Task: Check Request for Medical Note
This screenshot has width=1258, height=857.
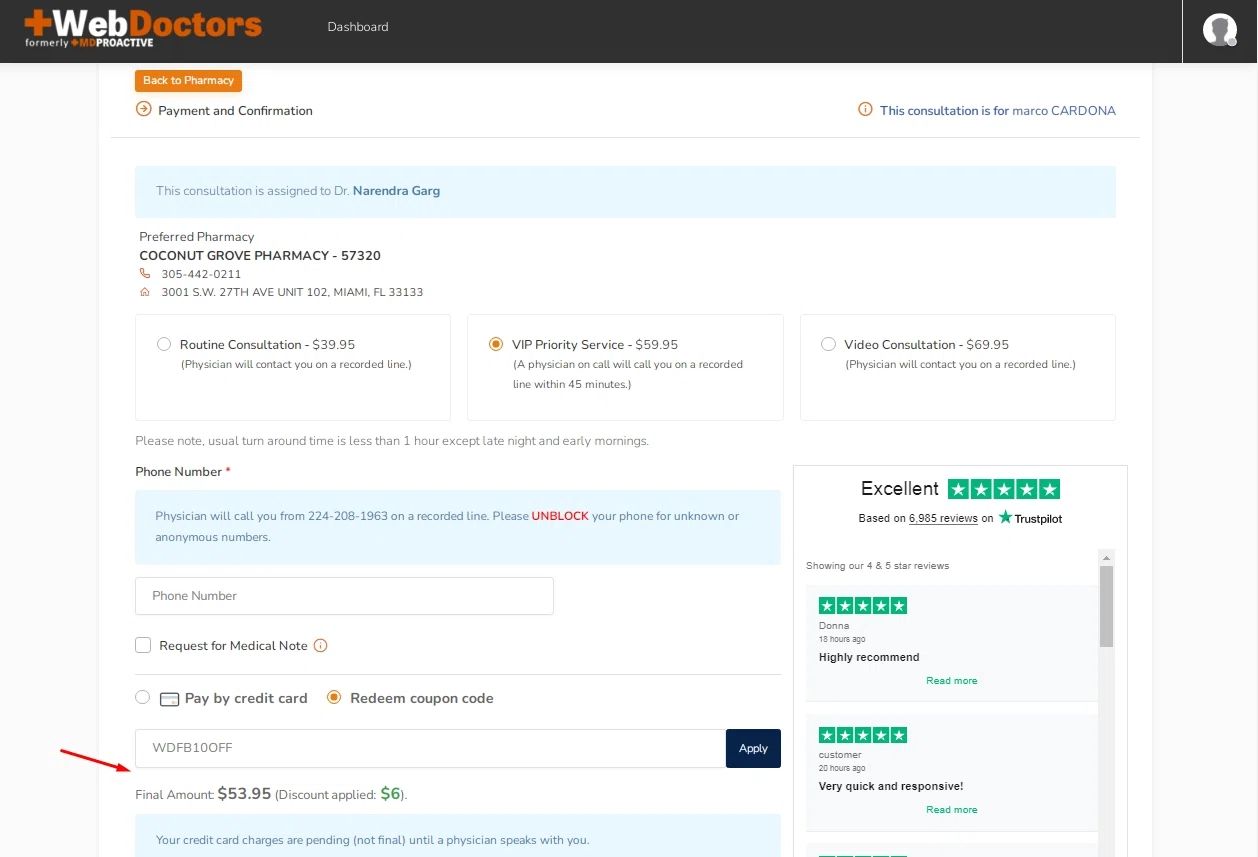Action: 143,646
